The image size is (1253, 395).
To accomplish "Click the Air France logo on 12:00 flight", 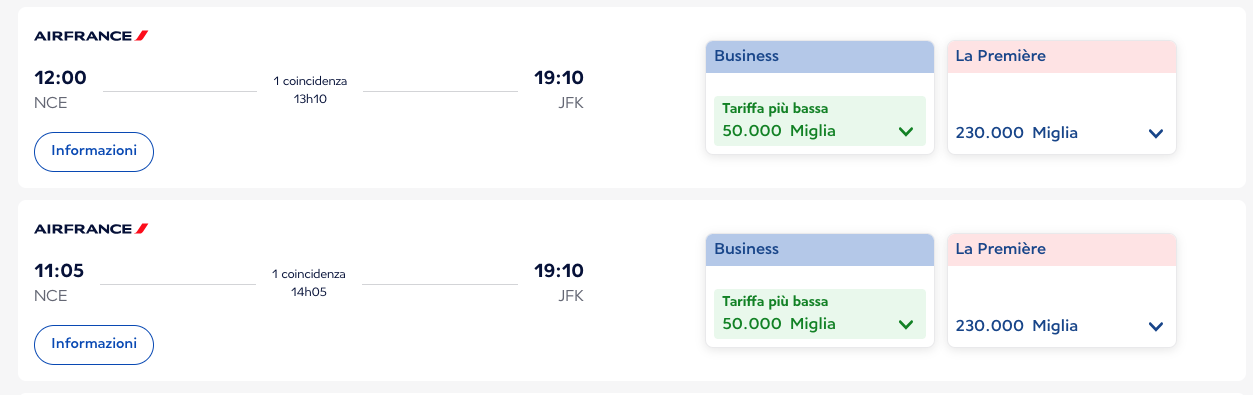I will click(x=91, y=36).
